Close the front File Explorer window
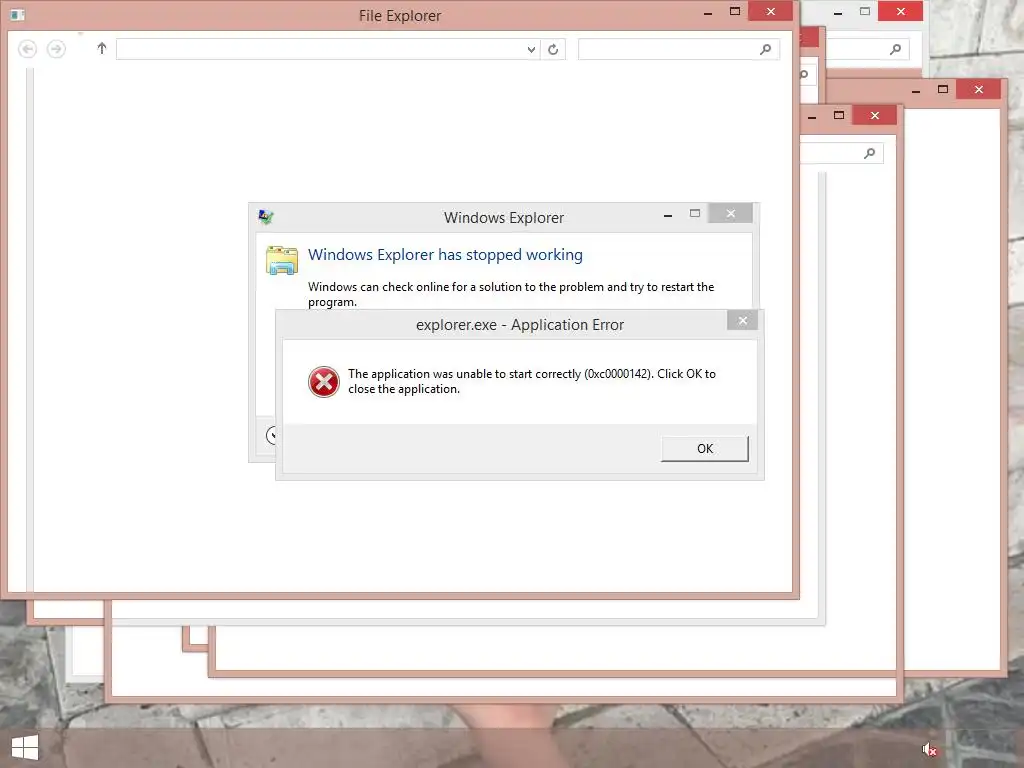Viewport: 1024px width, 768px height. 771,11
